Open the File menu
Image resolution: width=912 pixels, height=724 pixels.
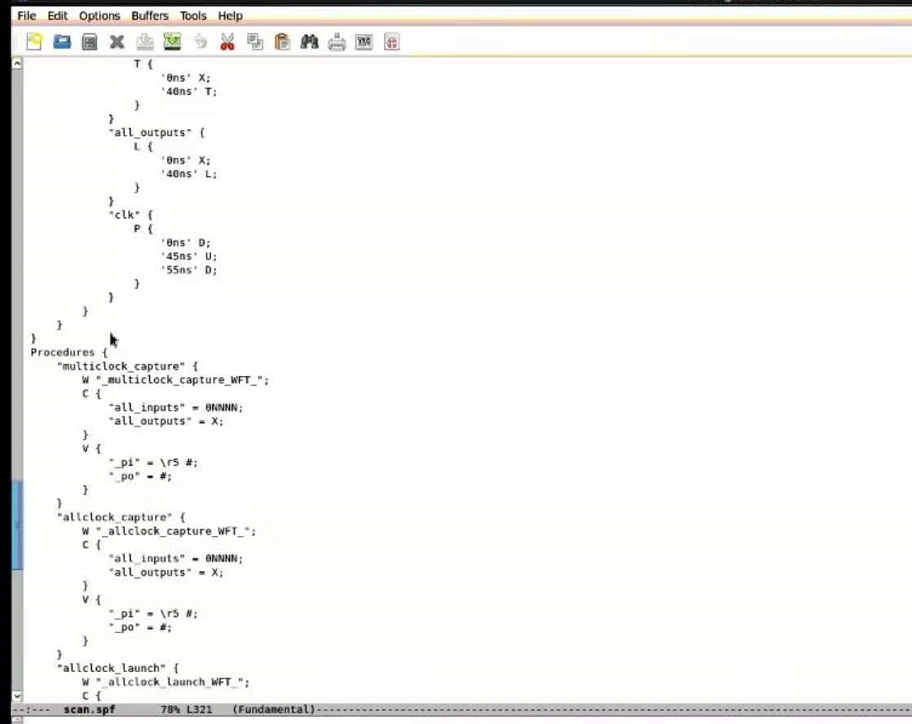pos(27,16)
